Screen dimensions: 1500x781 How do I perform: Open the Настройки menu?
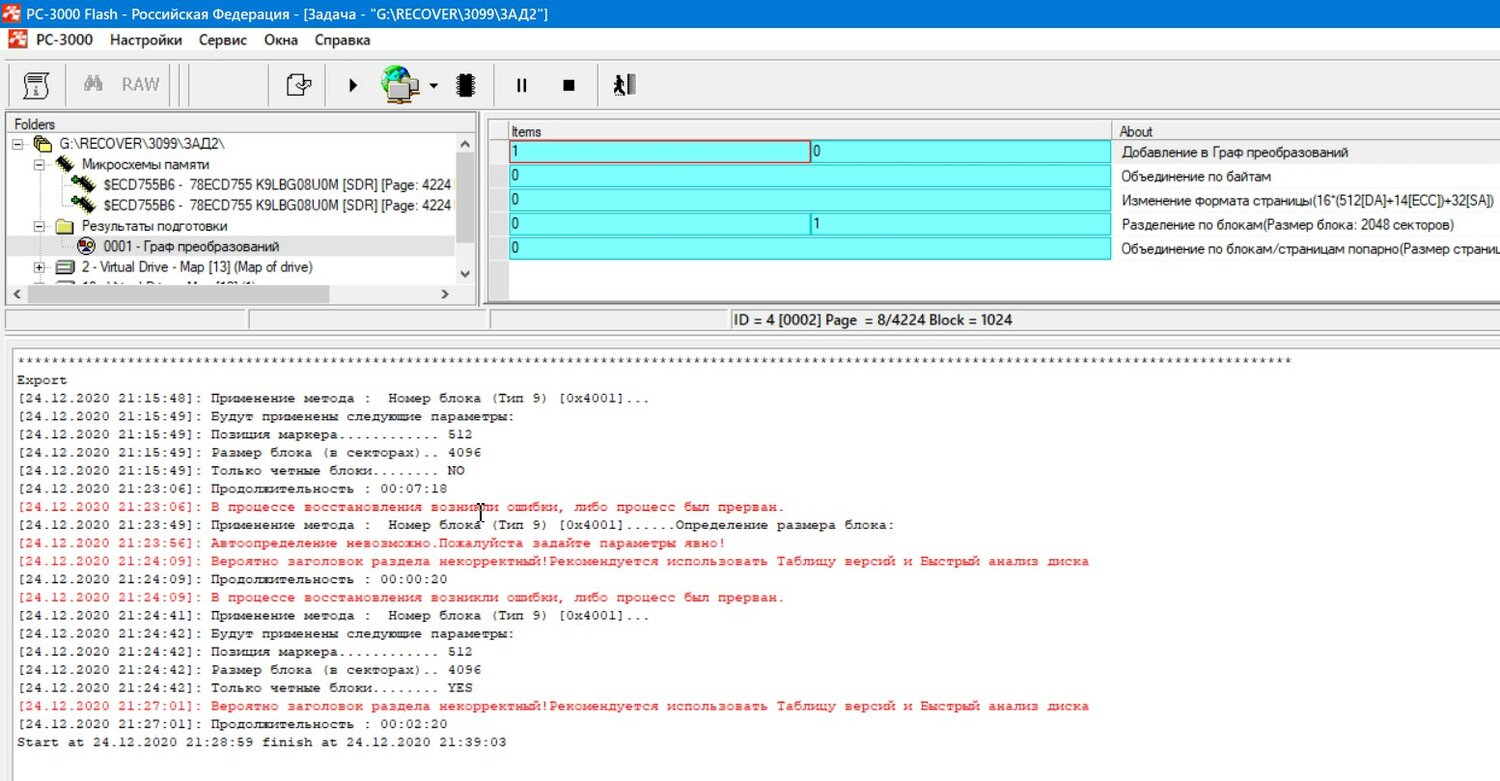(146, 40)
